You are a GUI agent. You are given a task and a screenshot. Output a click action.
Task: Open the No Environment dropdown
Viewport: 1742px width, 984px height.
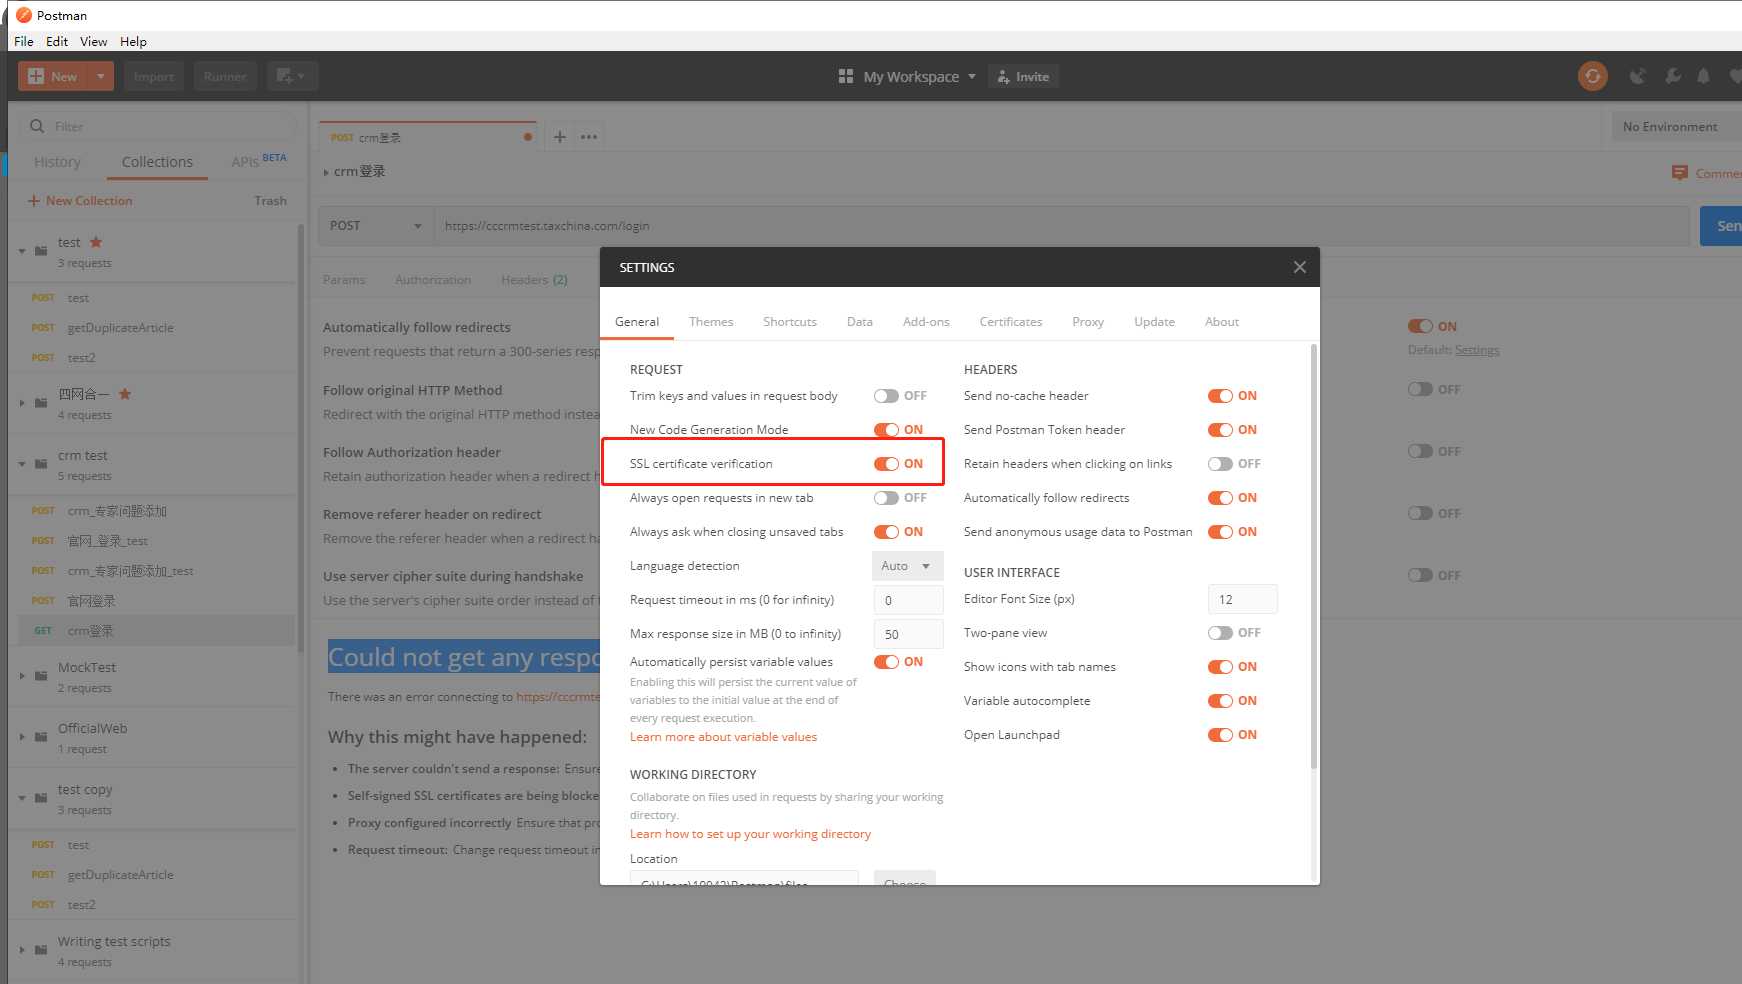[1677, 126]
